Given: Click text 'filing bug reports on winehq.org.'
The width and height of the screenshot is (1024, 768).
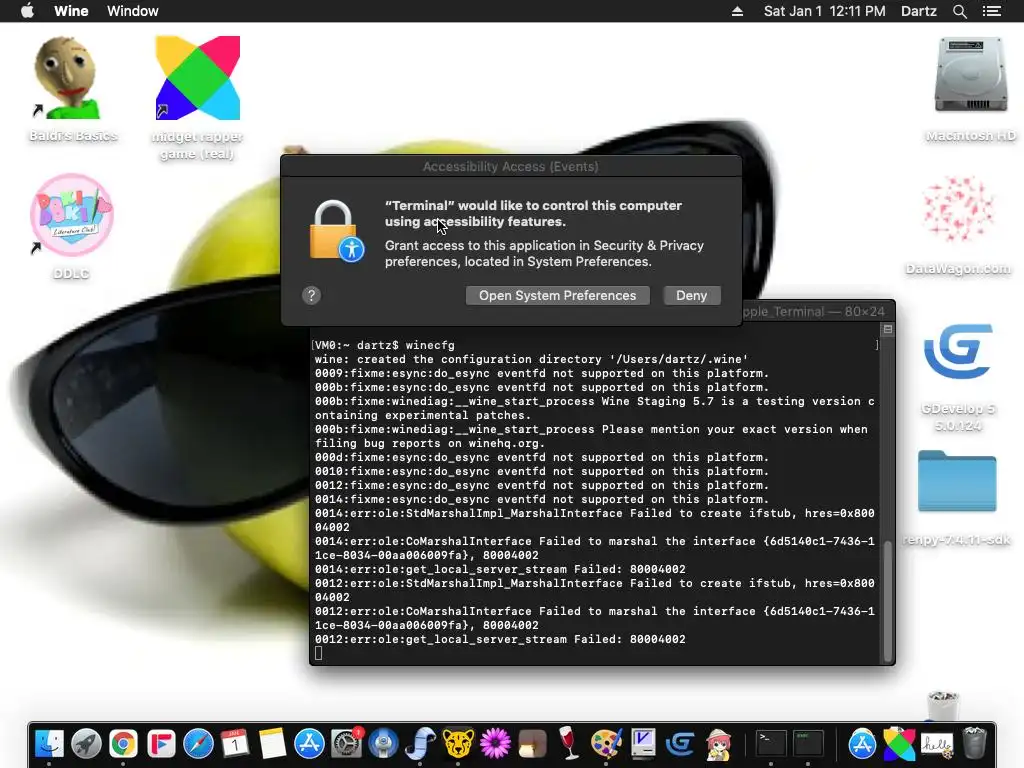Looking at the screenshot, I should pyautogui.click(x=430, y=443).
